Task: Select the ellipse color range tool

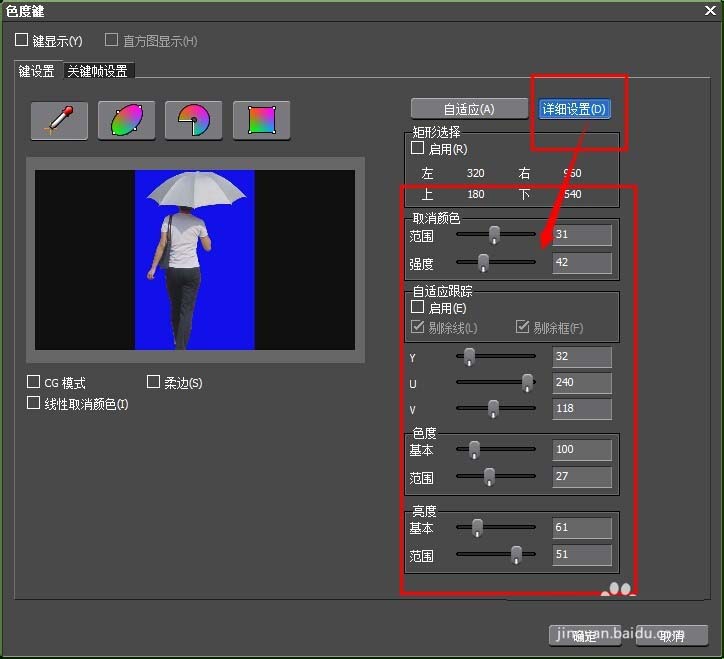Action: click(127, 121)
